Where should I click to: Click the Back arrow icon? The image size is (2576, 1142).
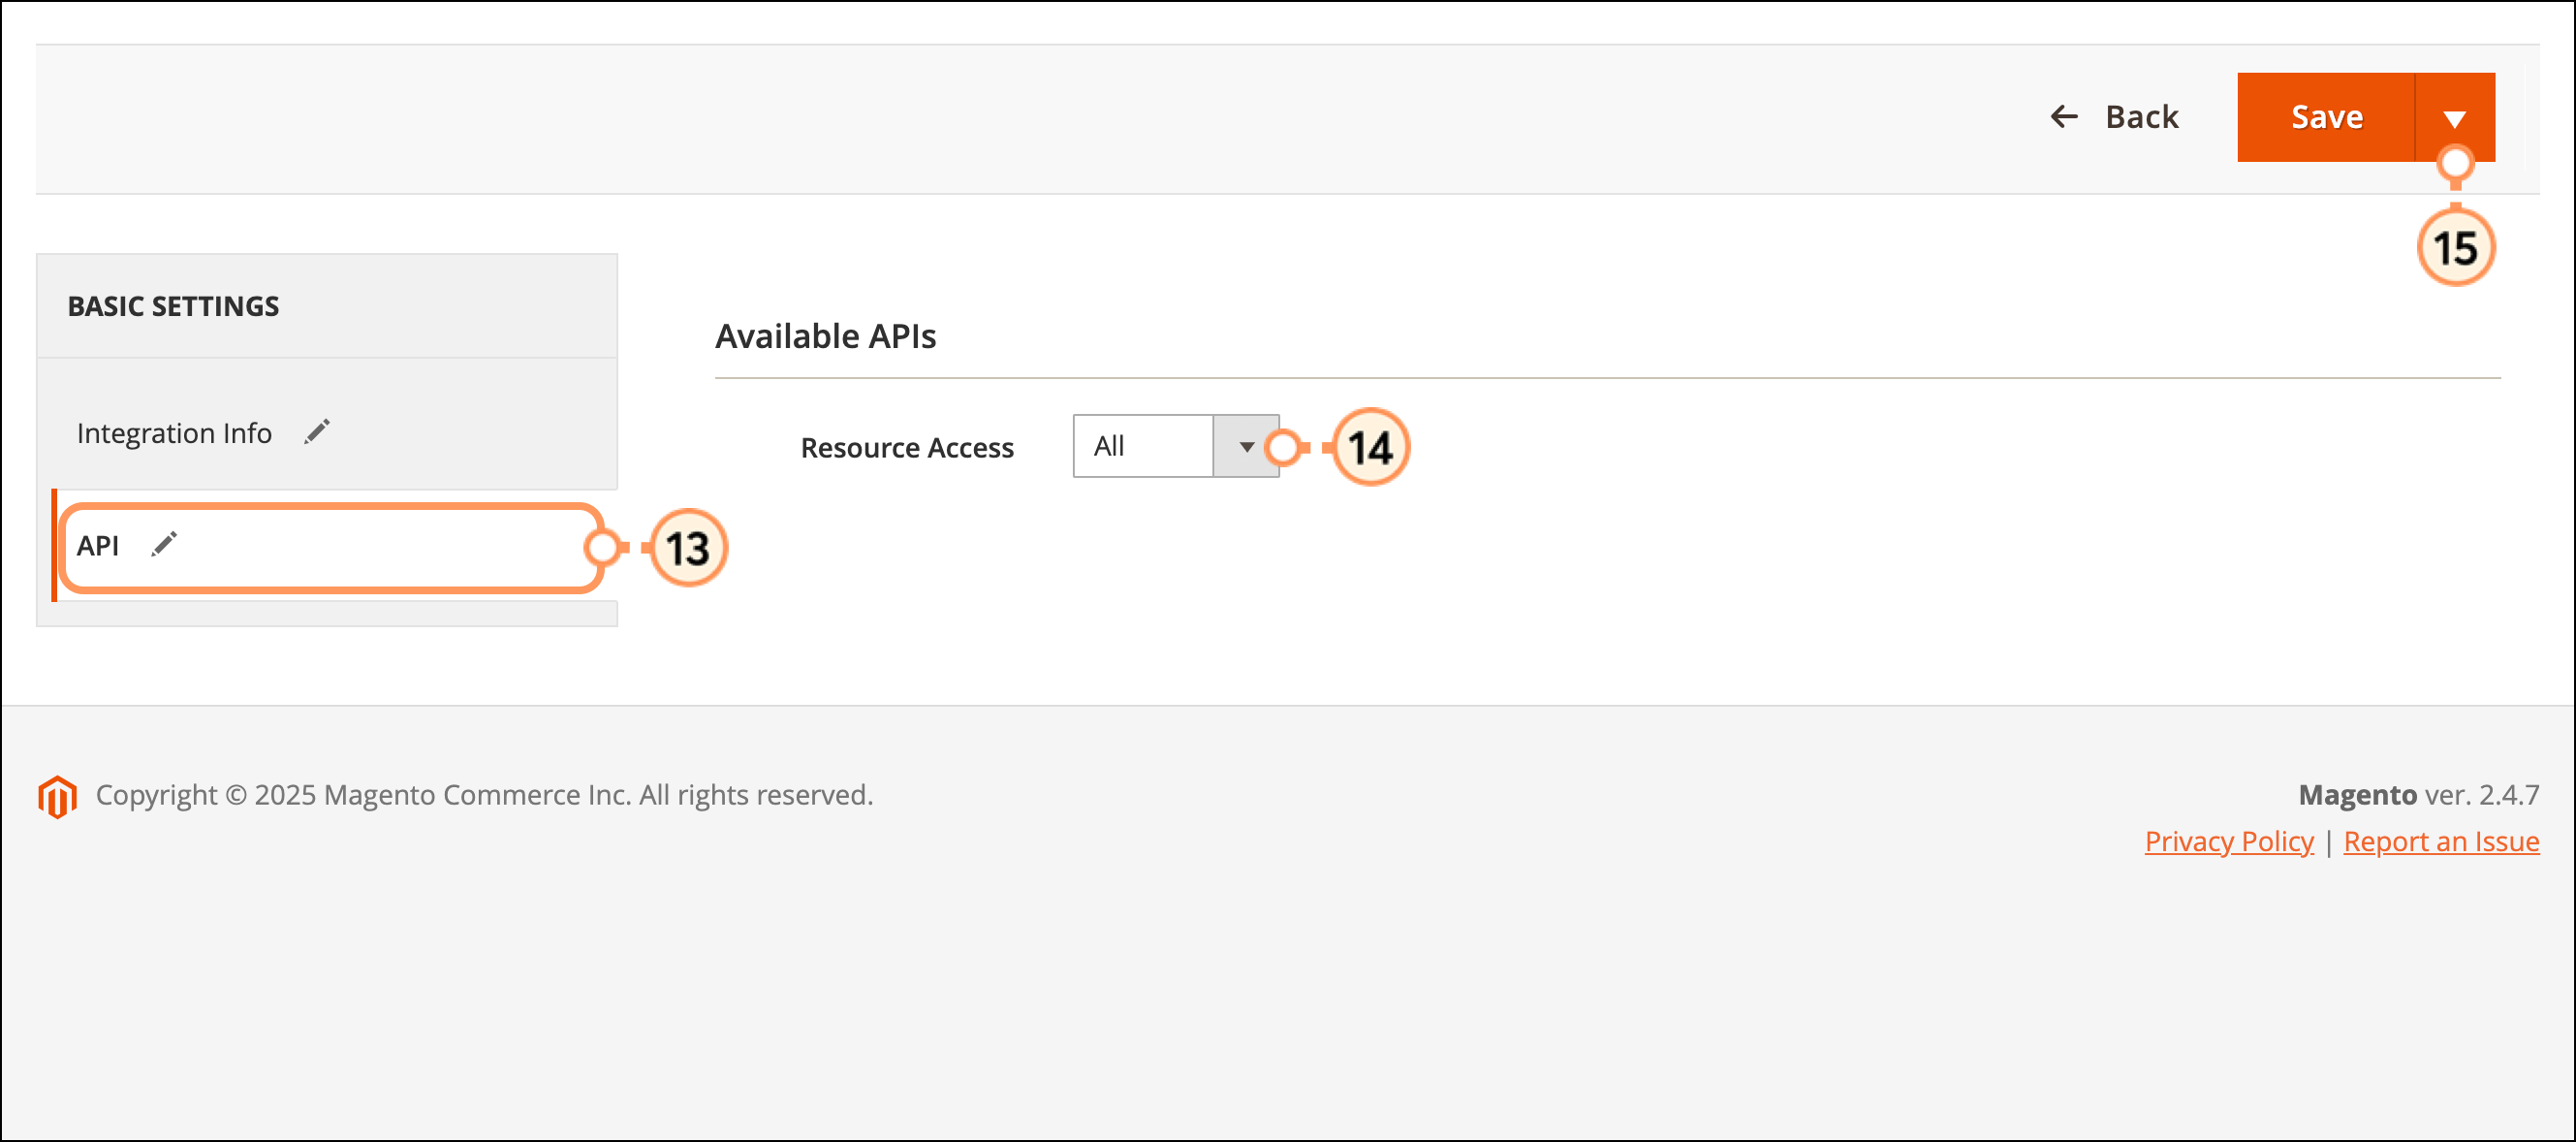click(x=2064, y=117)
